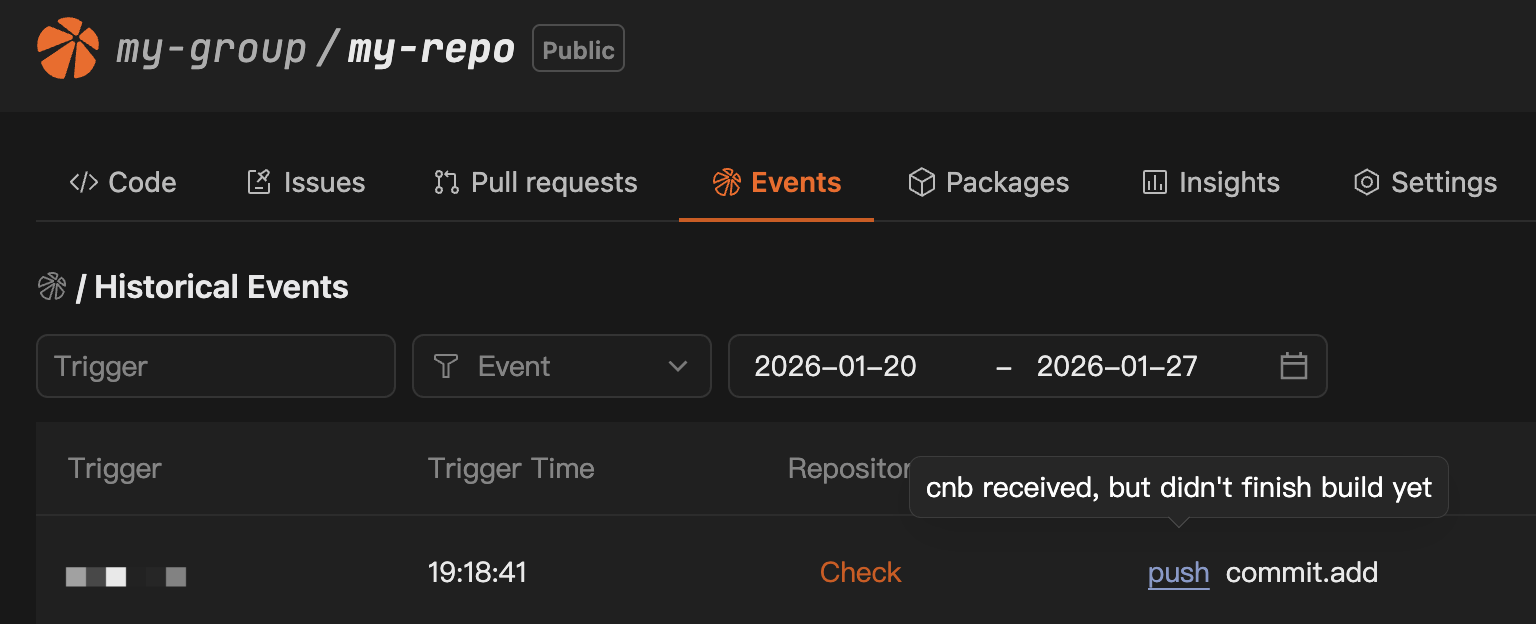Switch to the Pull requests tab
Image resolution: width=1536 pixels, height=624 pixels.
click(534, 182)
